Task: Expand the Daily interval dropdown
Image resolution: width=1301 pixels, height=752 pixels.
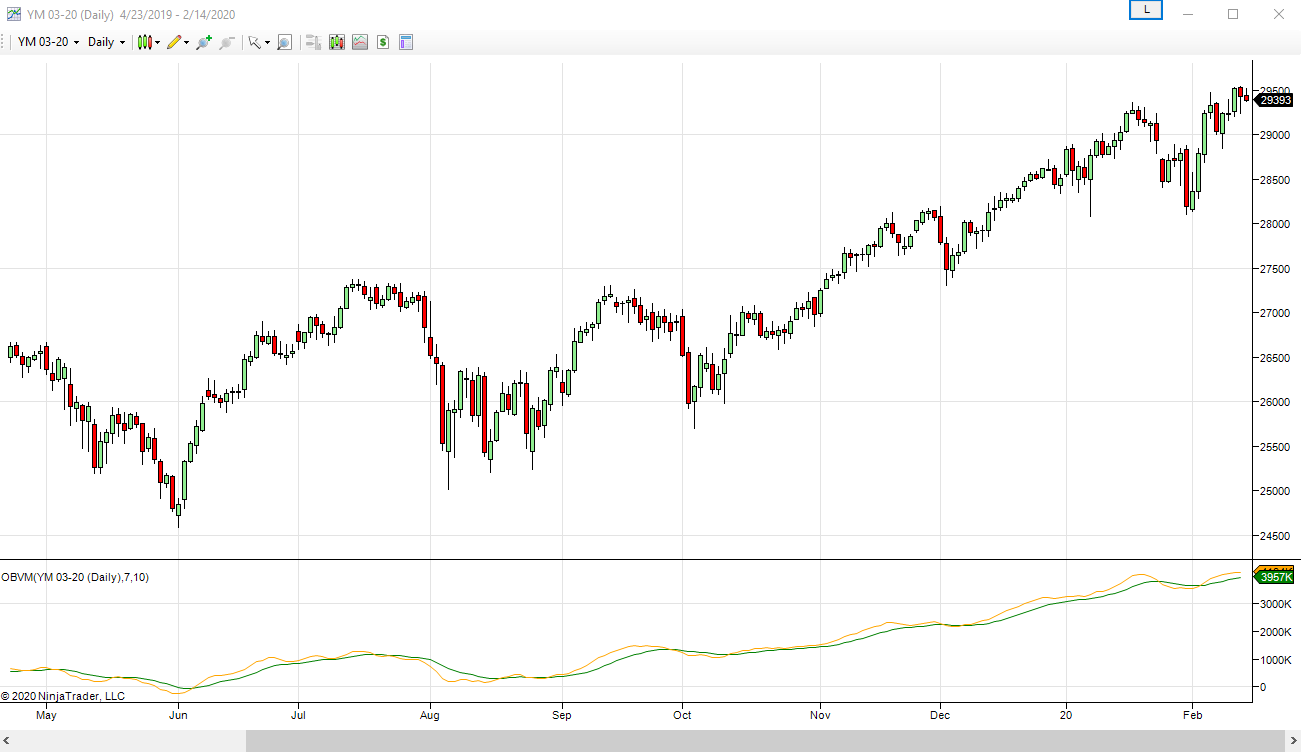Action: pos(106,42)
